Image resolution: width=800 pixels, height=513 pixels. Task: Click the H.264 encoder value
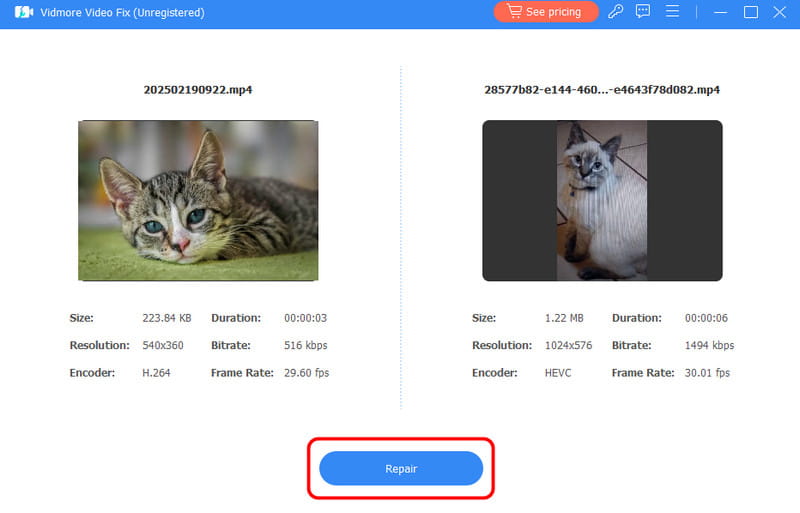coord(157,373)
